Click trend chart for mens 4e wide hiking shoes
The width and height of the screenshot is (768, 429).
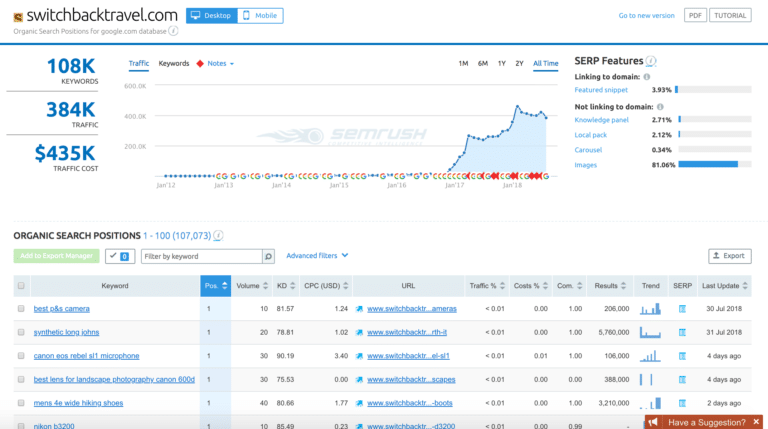coord(650,403)
